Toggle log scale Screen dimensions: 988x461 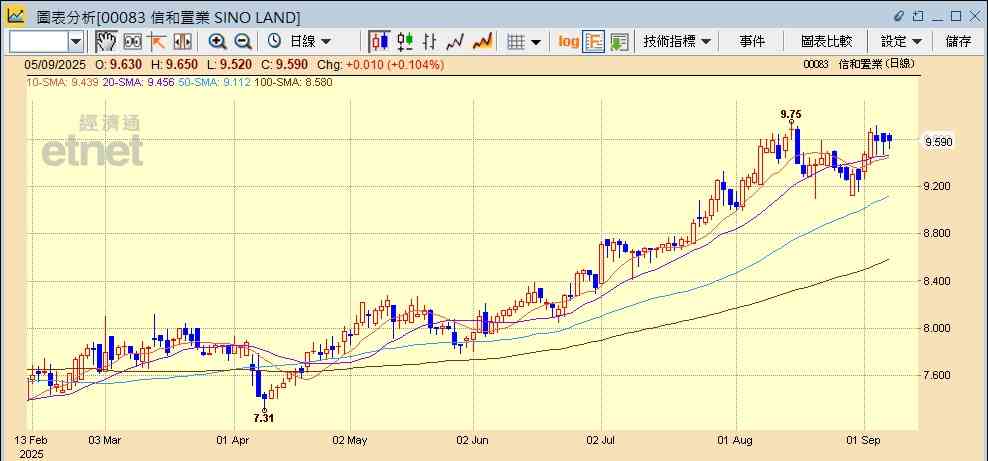[568, 42]
